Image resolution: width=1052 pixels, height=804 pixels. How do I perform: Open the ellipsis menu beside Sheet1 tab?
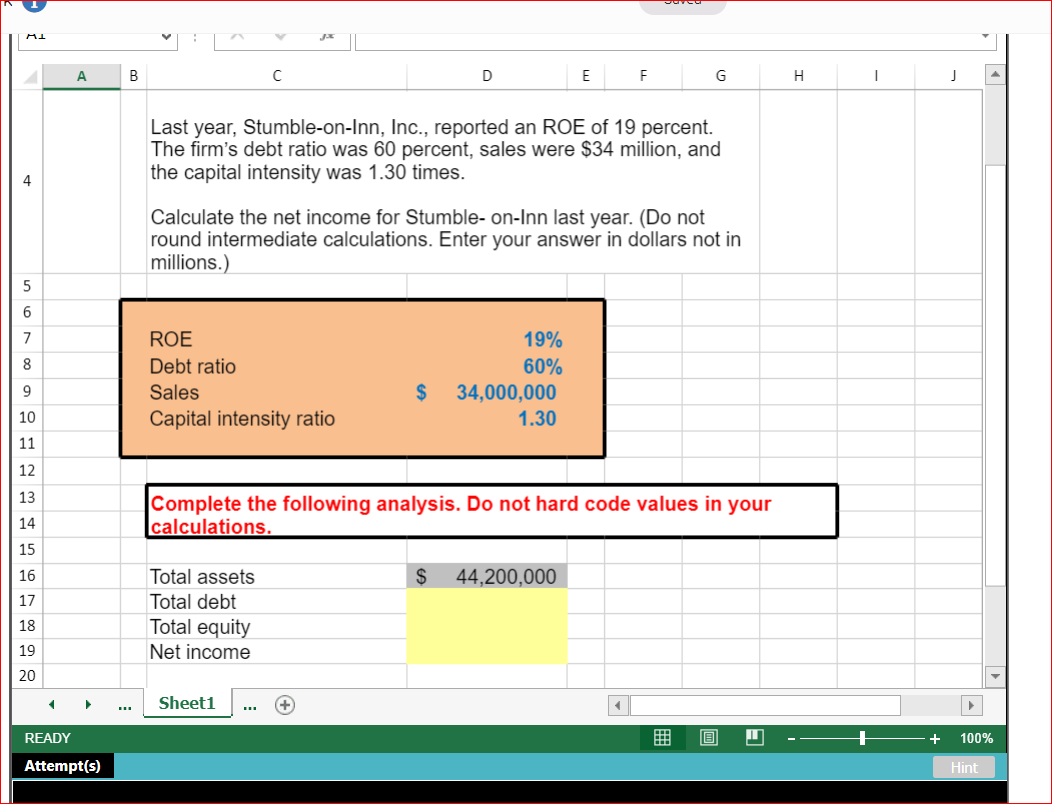[x=249, y=705]
